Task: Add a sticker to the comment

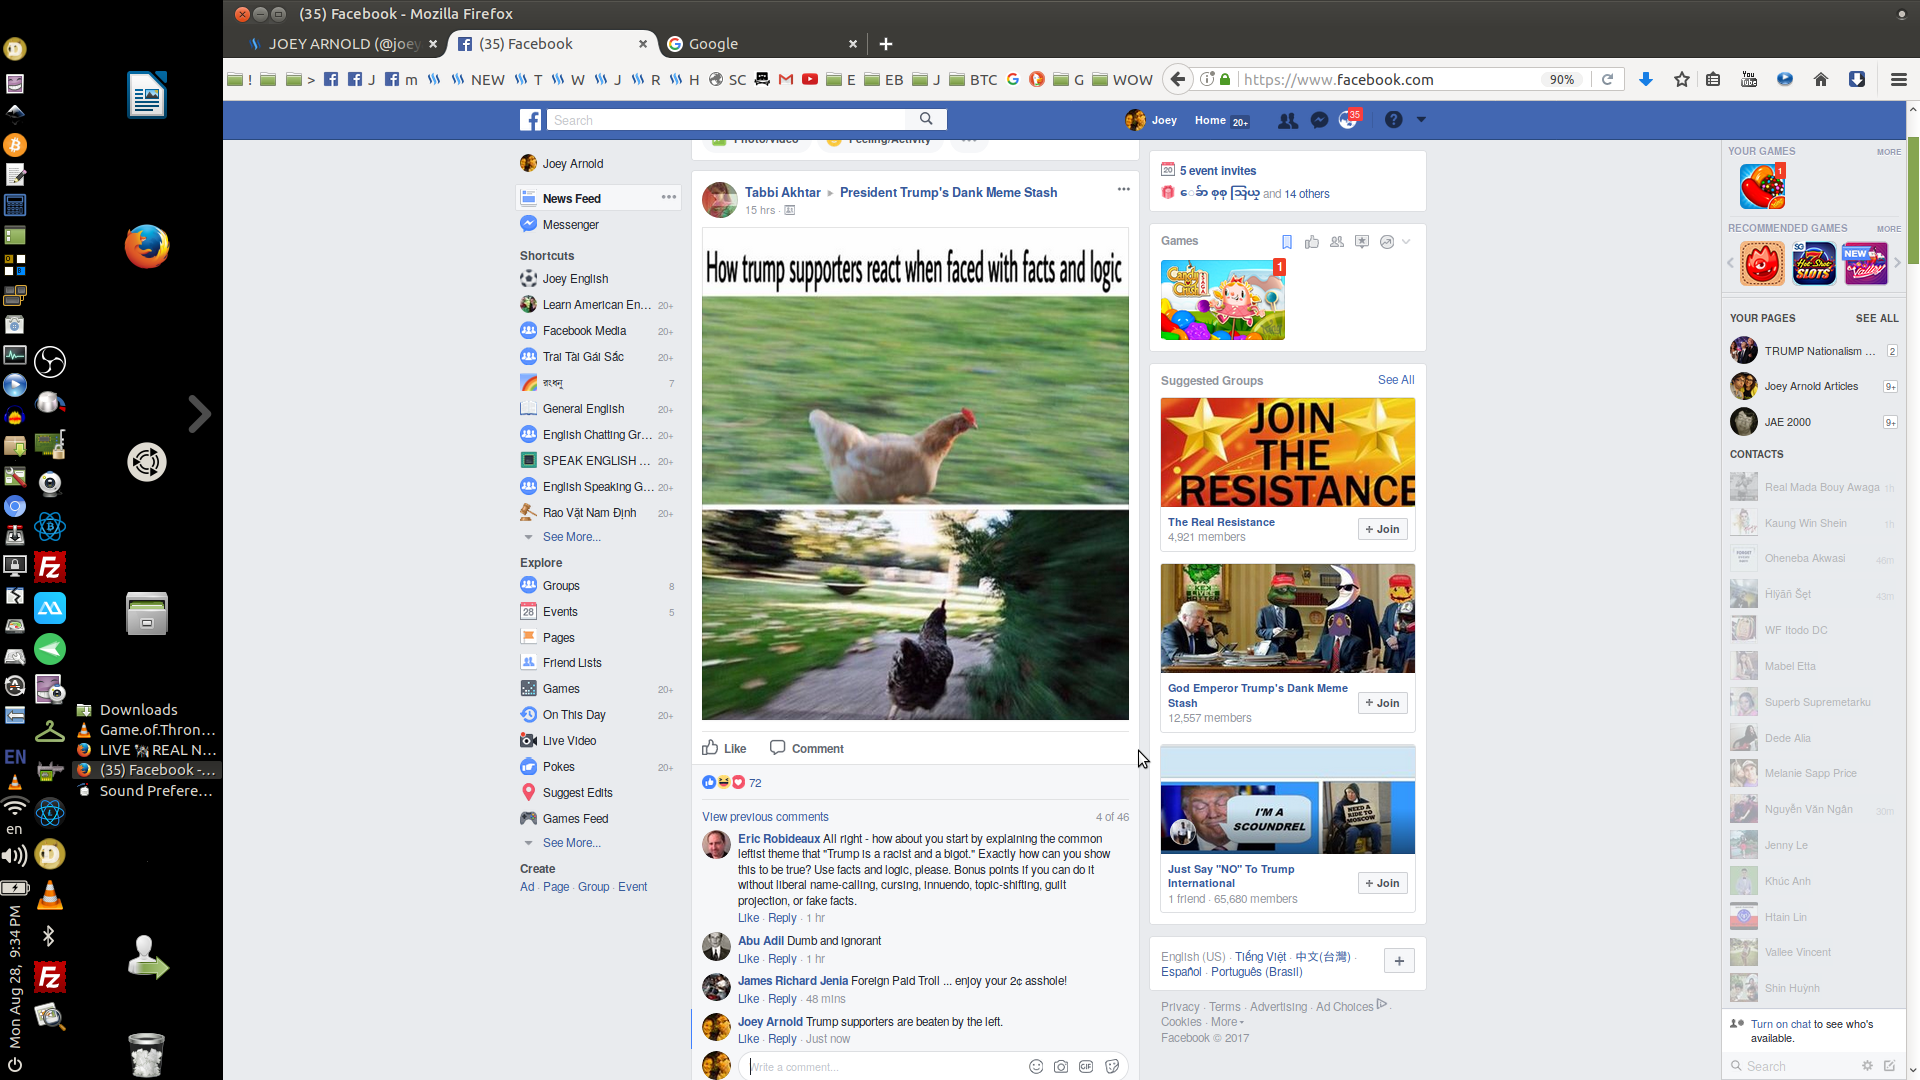Action: [x=1111, y=1067]
